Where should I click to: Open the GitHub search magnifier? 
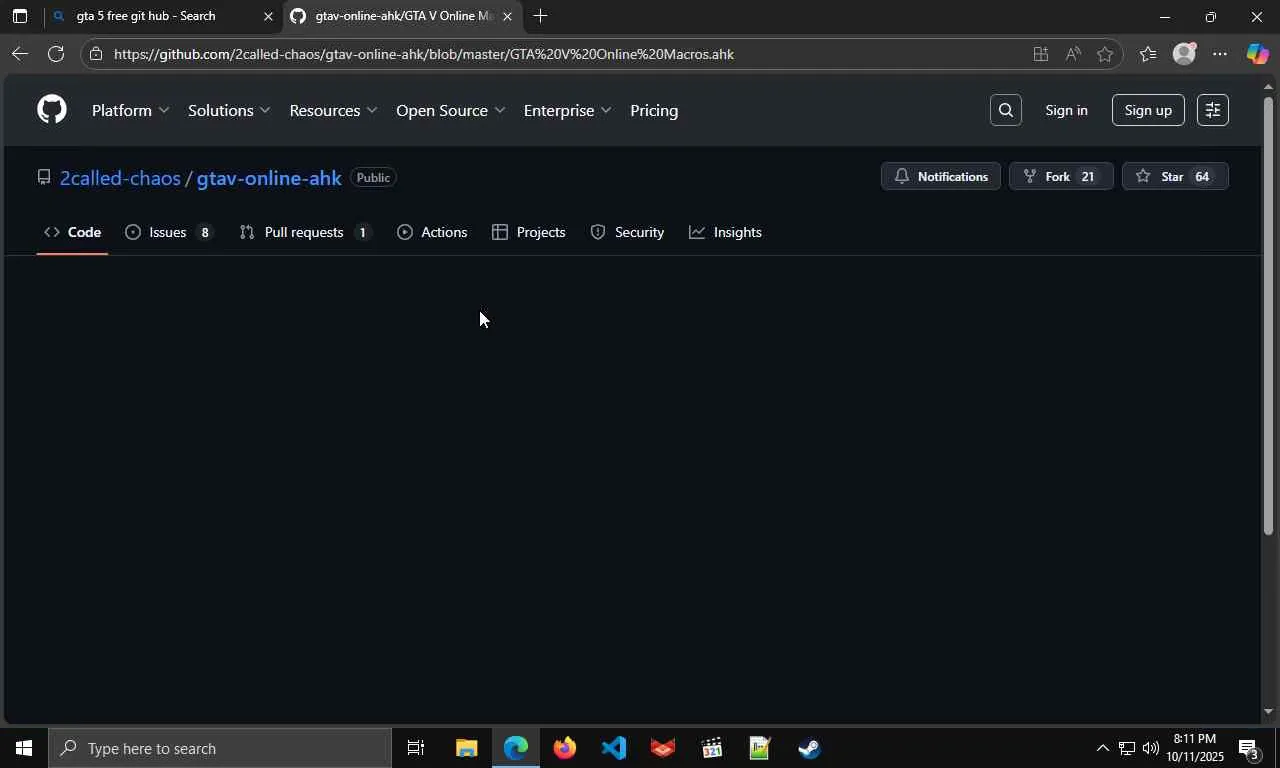point(1005,110)
